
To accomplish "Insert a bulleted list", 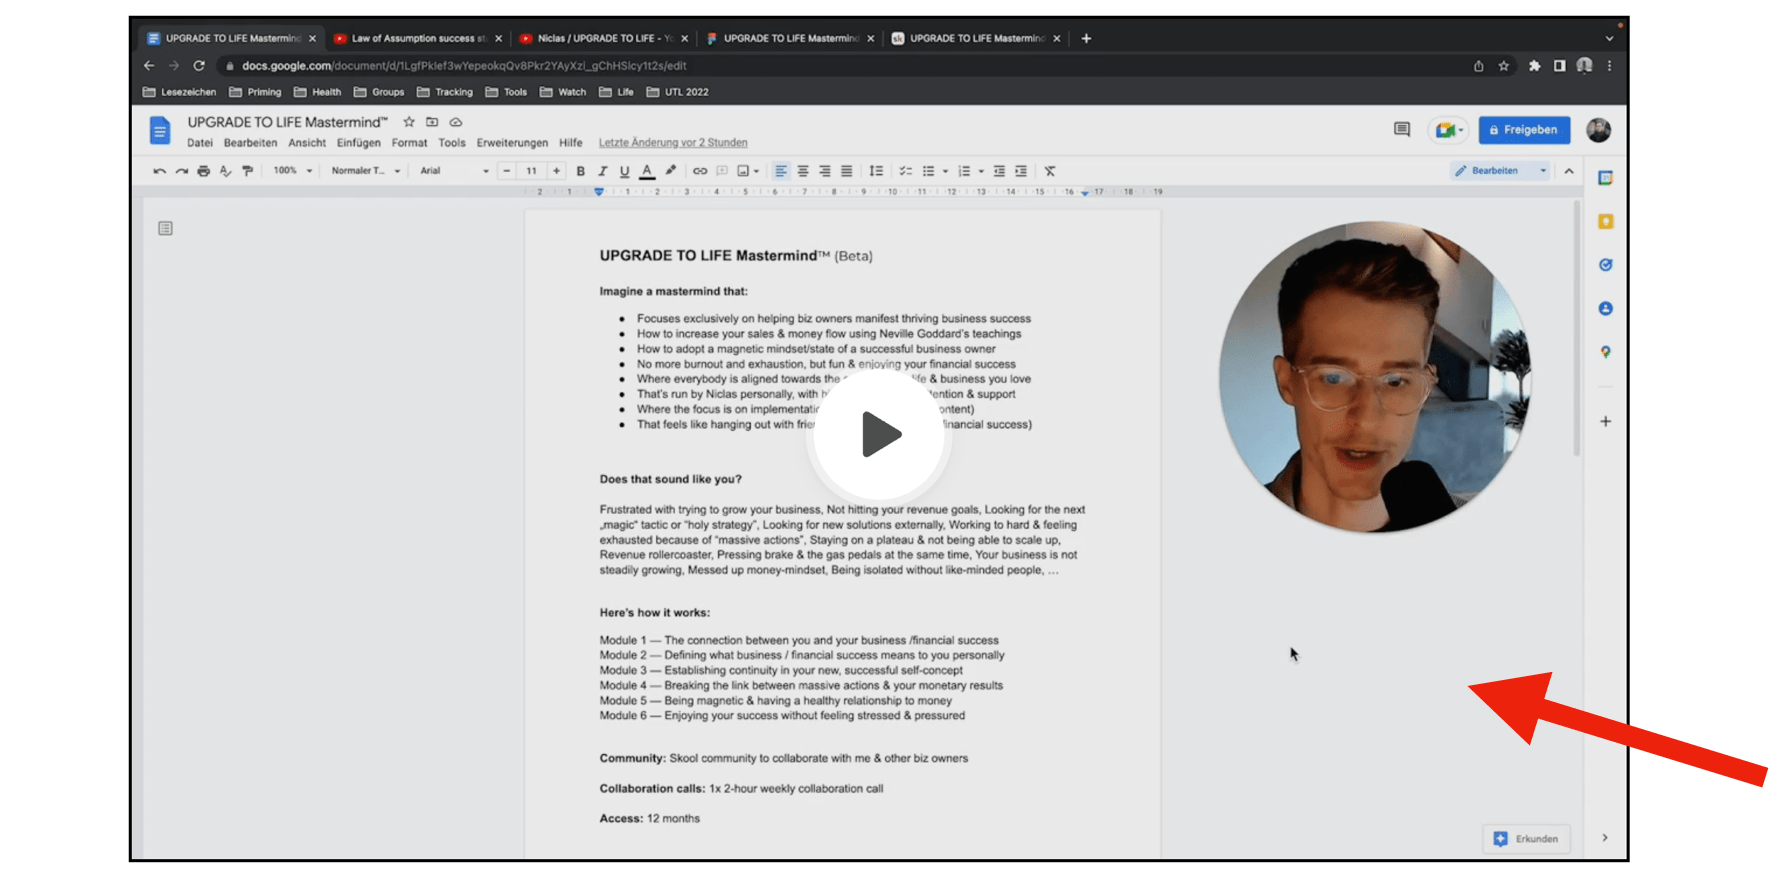I will click(928, 171).
